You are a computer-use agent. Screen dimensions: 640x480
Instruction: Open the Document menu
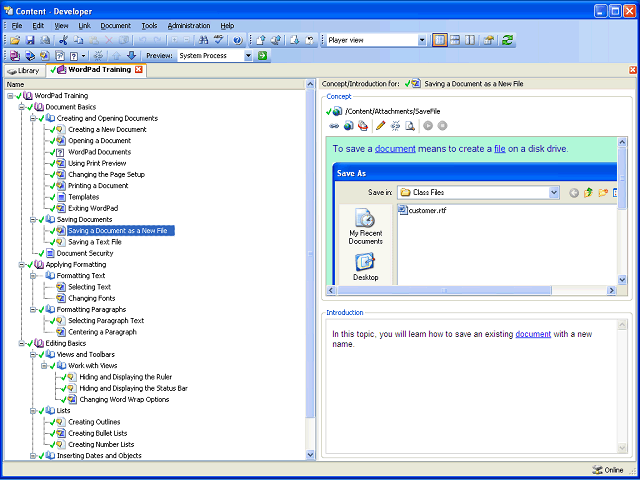[x=116, y=26]
